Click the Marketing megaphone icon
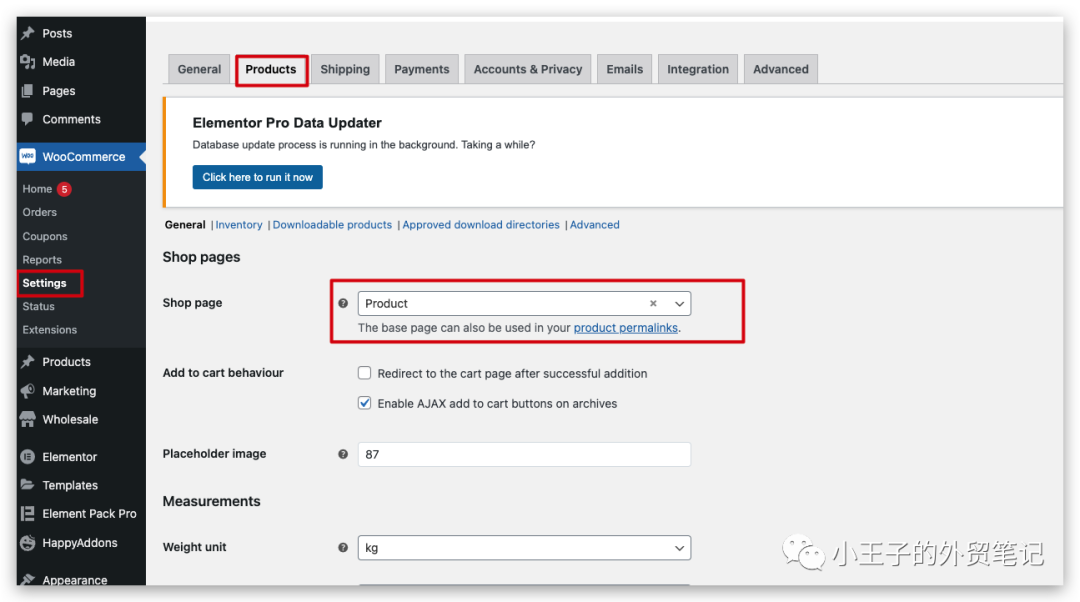Image resolution: width=1080 pixels, height=602 pixels. (x=28, y=391)
